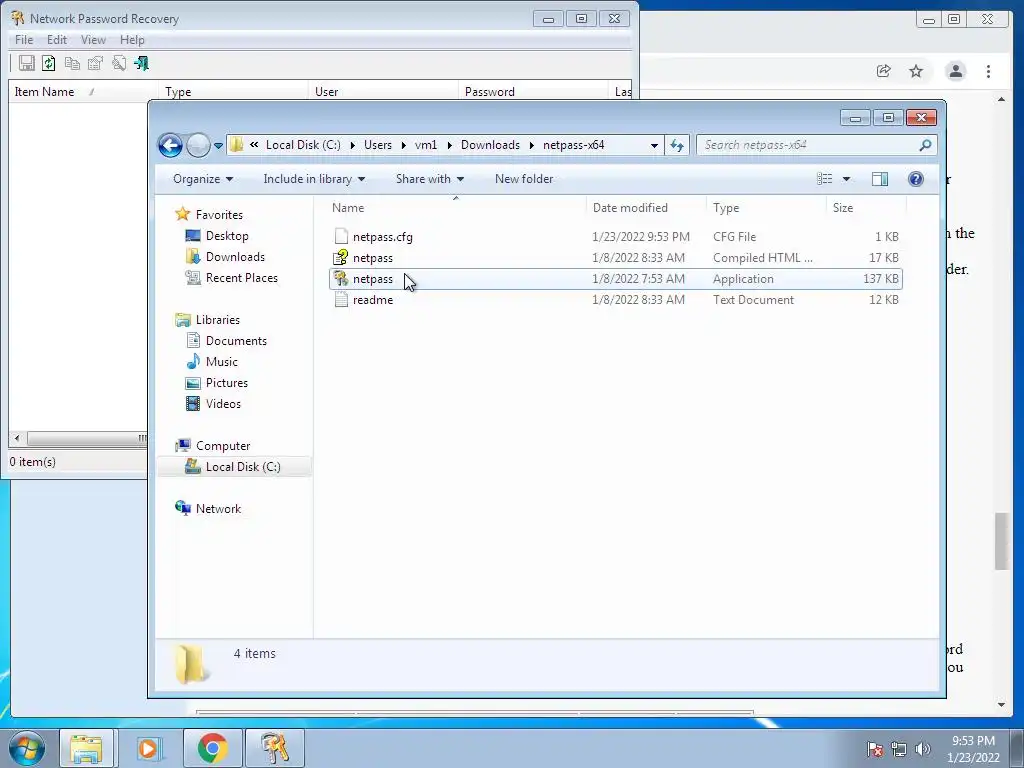
Task: Select the netpass Application file icon
Action: [340, 278]
